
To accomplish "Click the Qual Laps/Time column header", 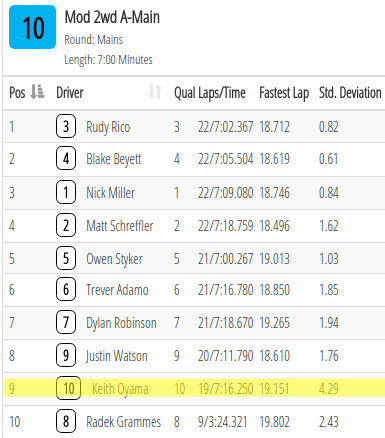I will 210,93.
